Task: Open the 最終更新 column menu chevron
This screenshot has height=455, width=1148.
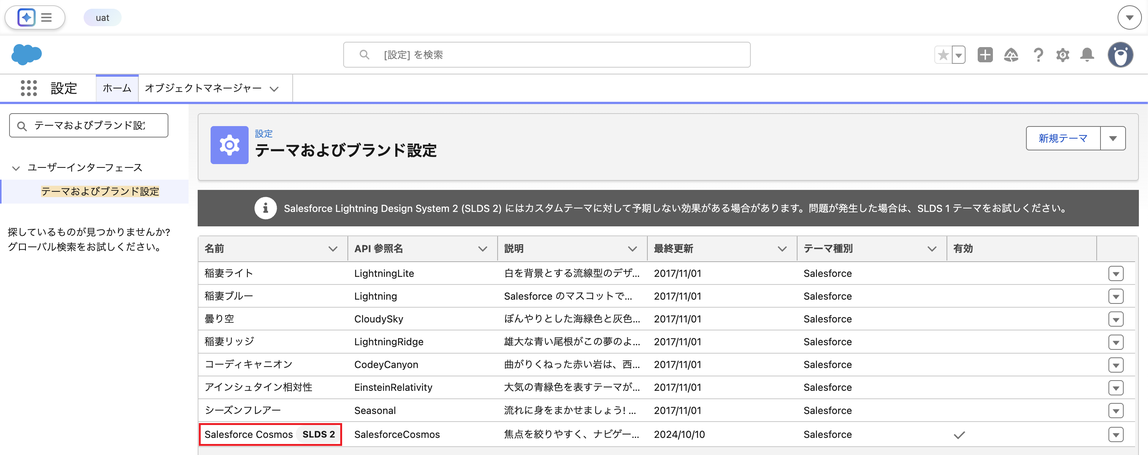Action: [782, 249]
